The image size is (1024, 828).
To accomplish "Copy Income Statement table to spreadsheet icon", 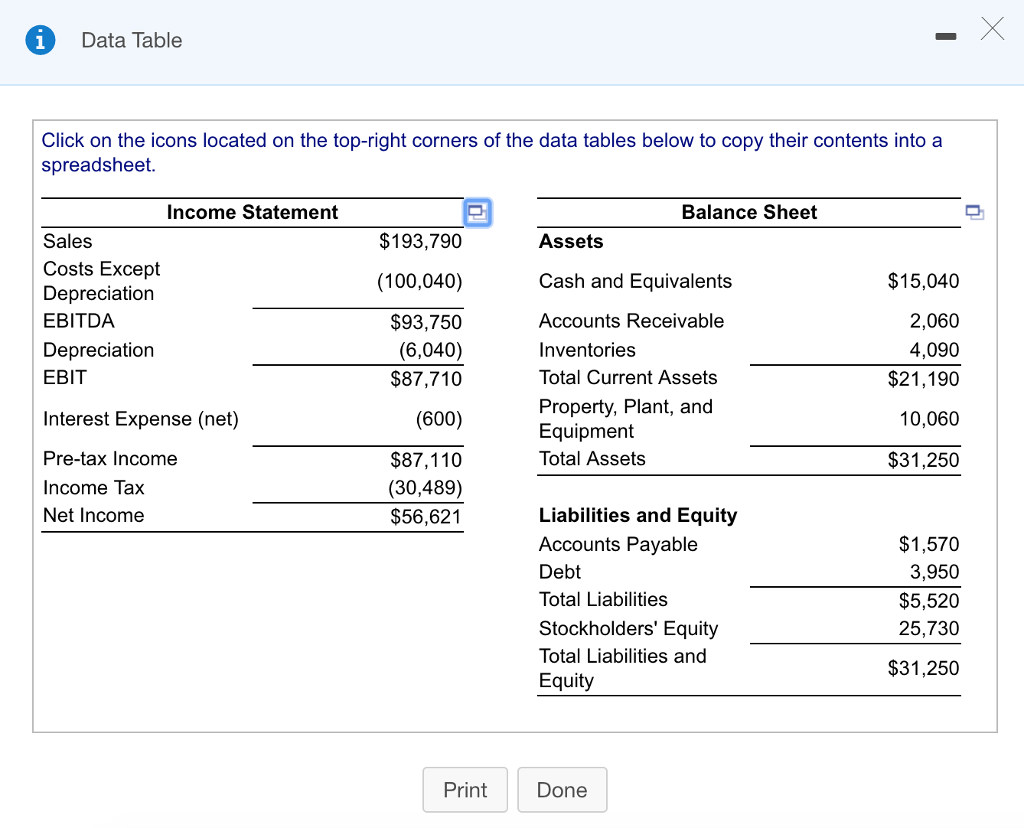I will pyautogui.click(x=477, y=212).
